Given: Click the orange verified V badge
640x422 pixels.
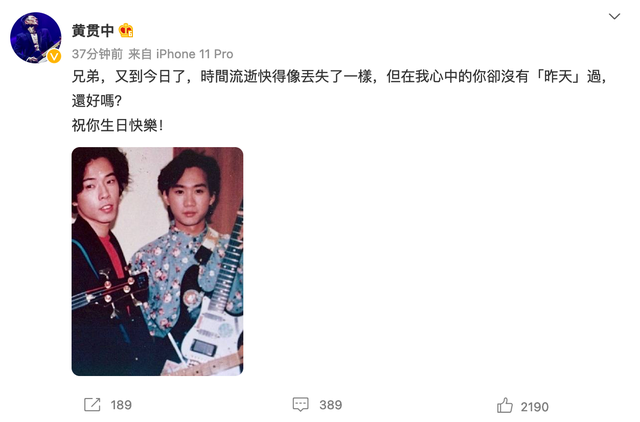Looking at the screenshot, I should [54, 56].
